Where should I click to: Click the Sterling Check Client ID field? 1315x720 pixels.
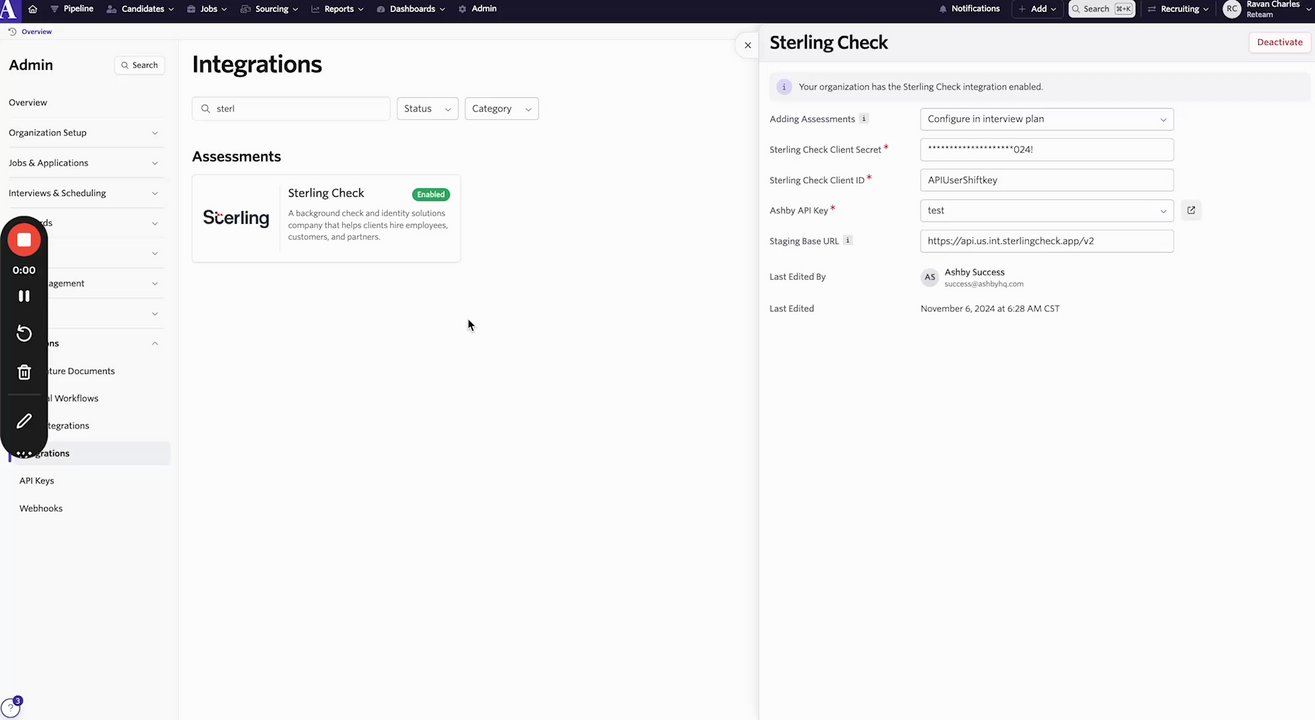coord(1047,180)
